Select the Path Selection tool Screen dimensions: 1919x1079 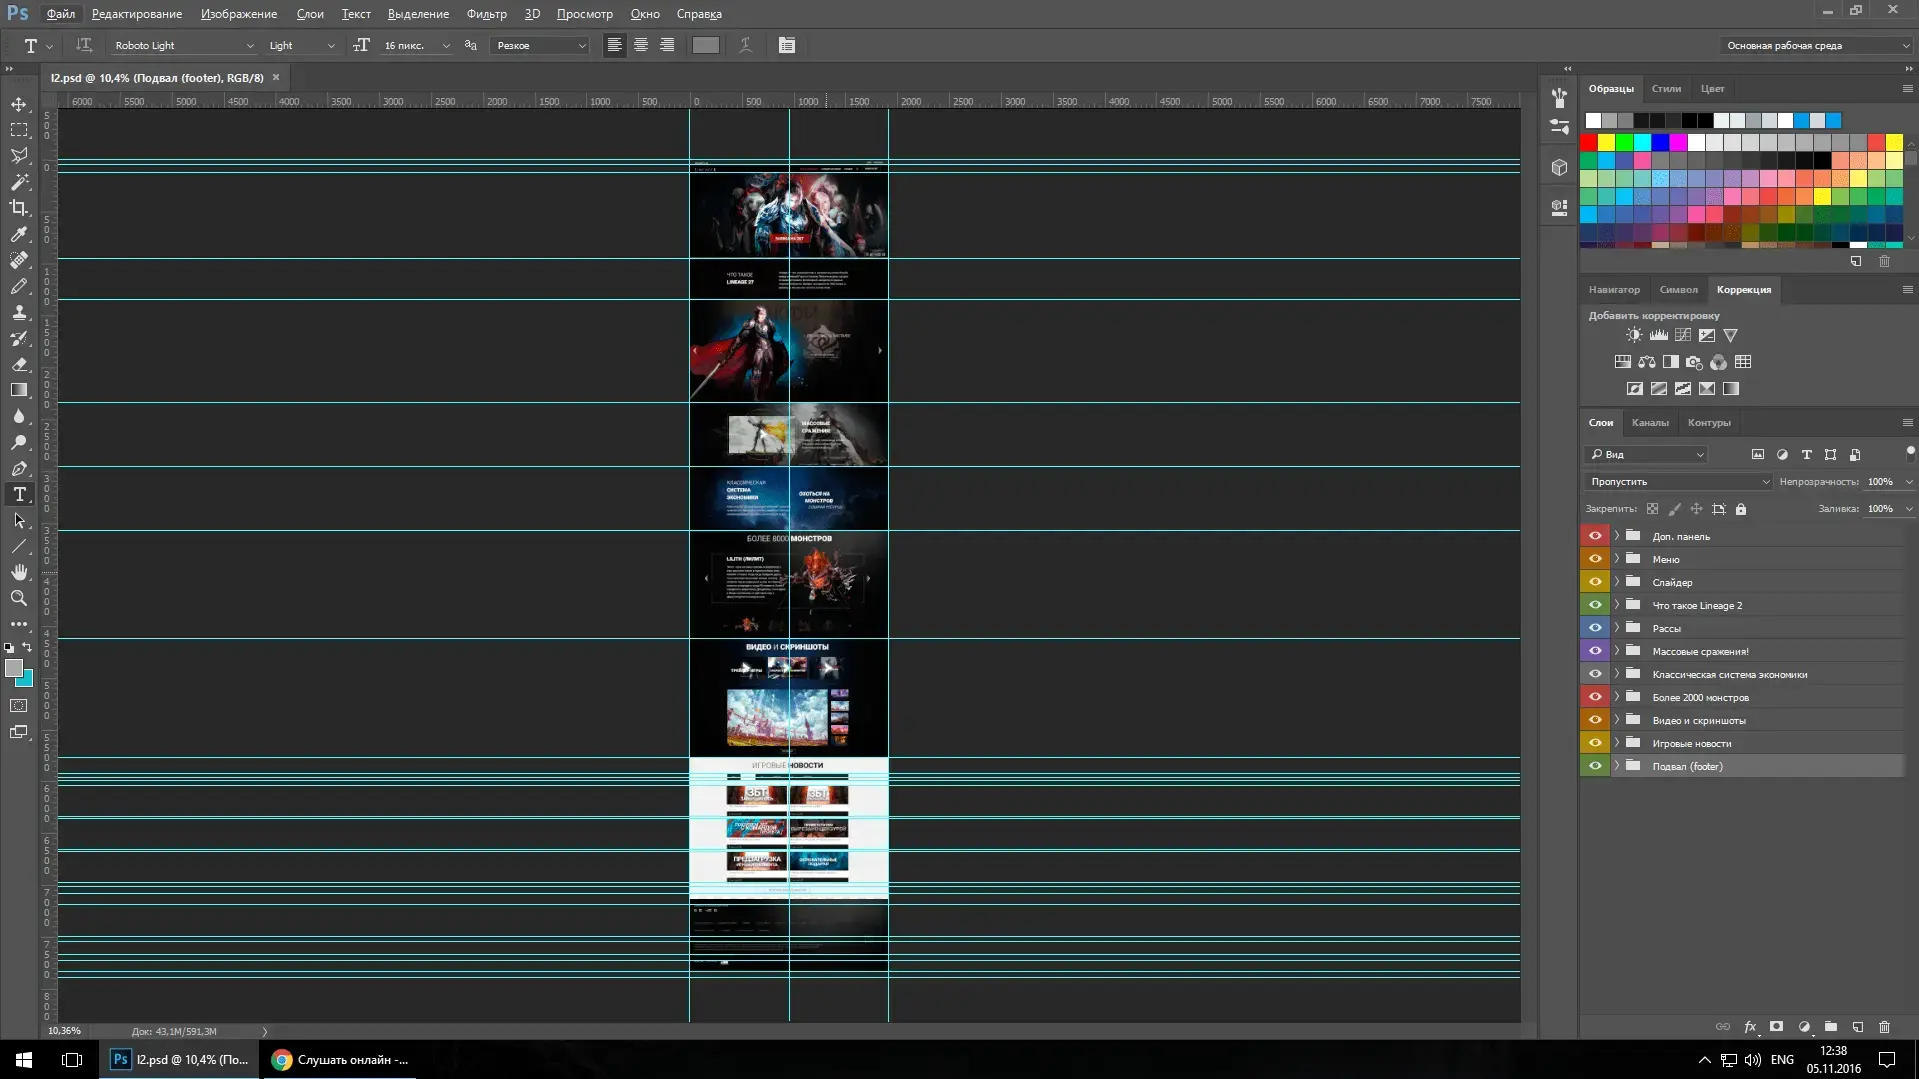click(x=19, y=520)
